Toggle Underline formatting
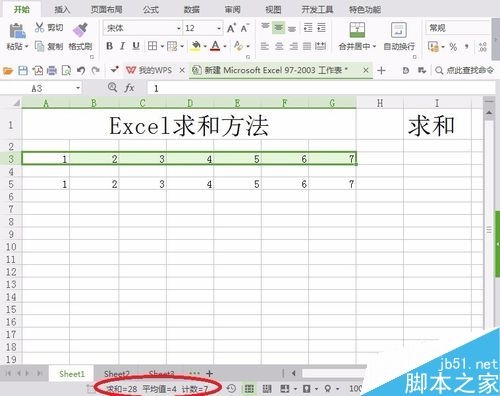This screenshot has height=396, width=500. coord(136,46)
